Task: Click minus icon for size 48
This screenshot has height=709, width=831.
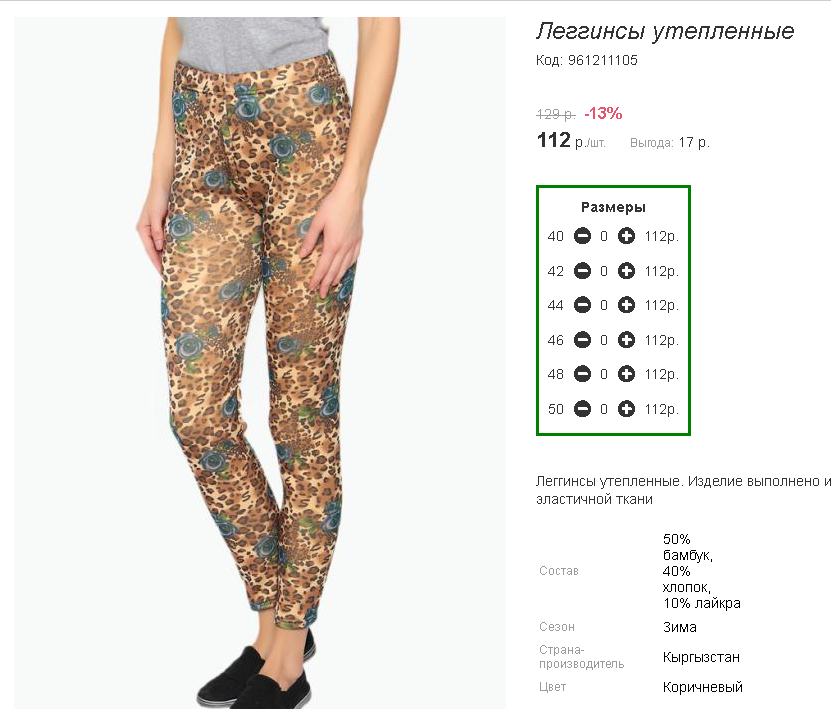Action: (x=582, y=374)
